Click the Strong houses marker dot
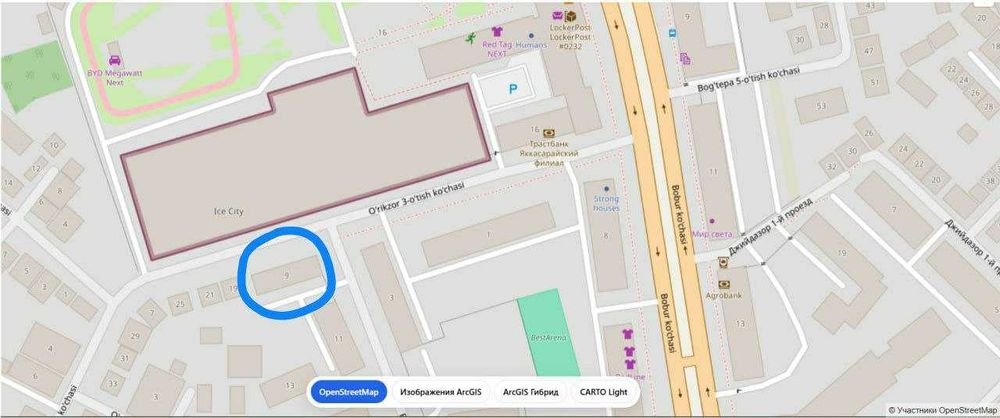This screenshot has height=418, width=1000. [x=606, y=189]
